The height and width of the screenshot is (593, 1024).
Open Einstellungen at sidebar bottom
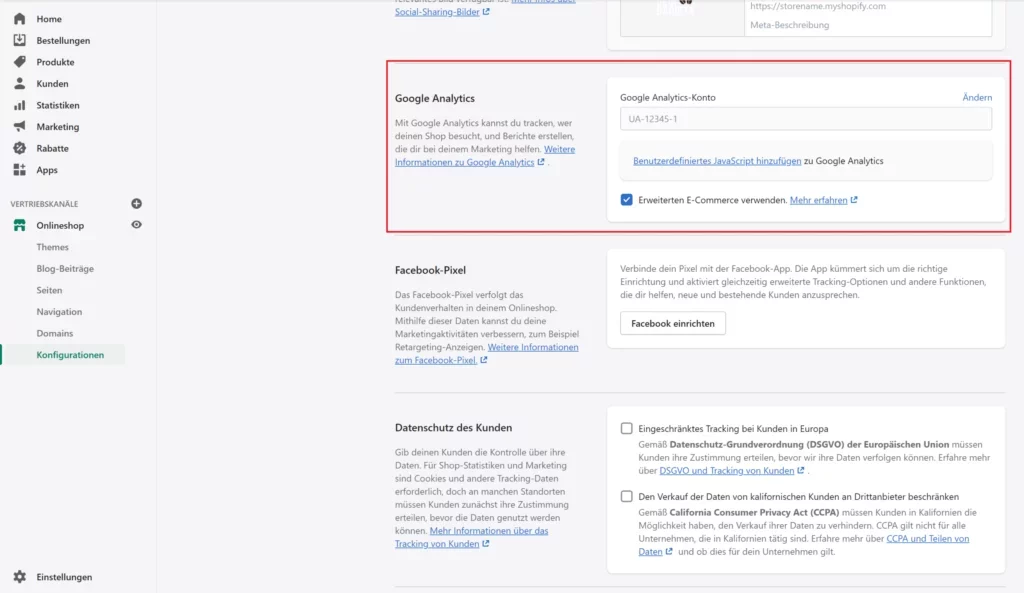point(64,577)
